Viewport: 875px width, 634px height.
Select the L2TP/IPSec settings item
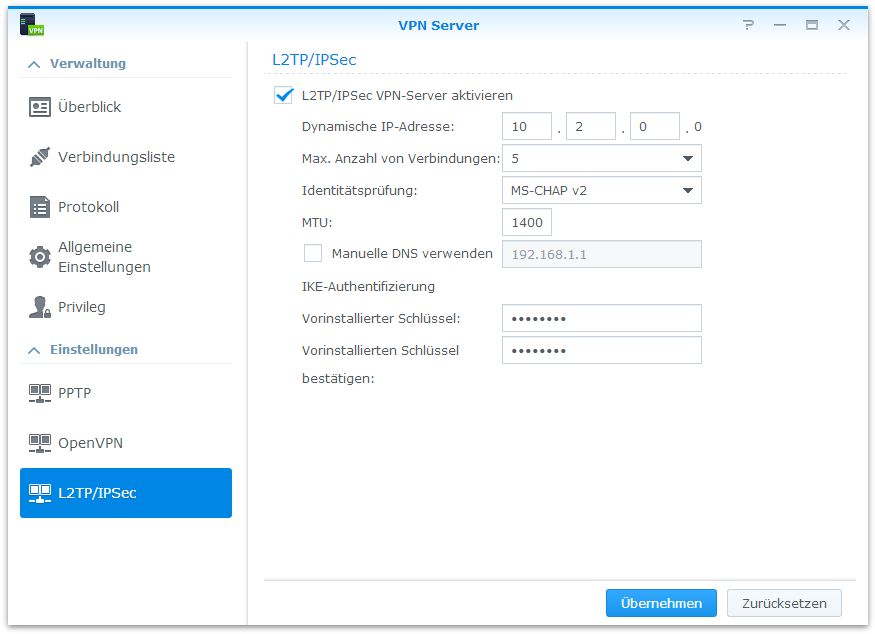click(x=126, y=493)
